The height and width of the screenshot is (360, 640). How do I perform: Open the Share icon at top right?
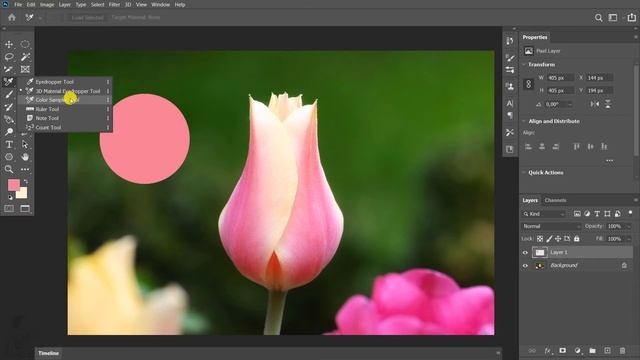[632, 18]
